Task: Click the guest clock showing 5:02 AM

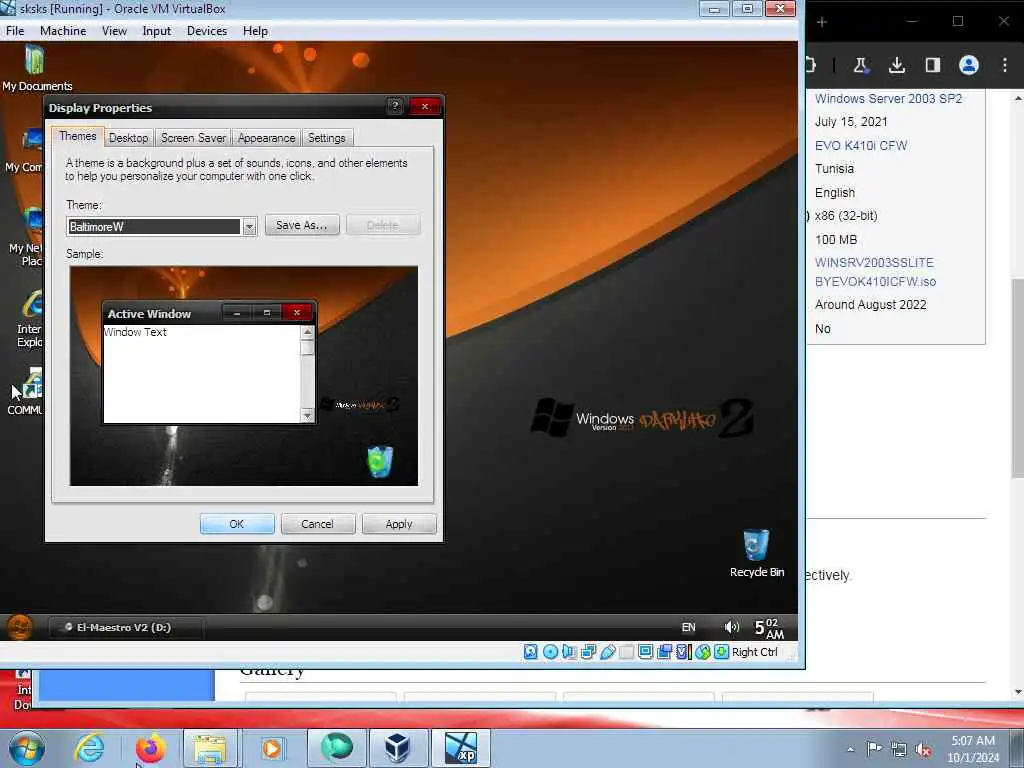Action: pyautogui.click(x=769, y=628)
